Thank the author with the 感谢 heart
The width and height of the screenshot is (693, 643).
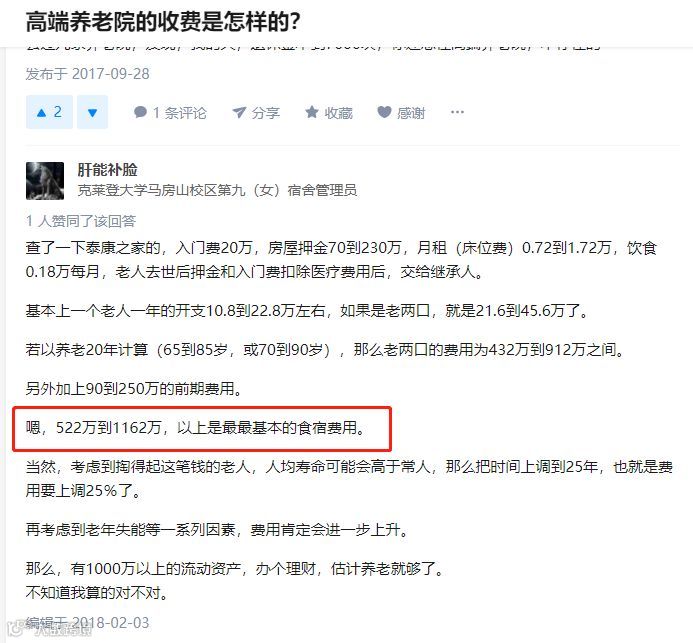click(x=401, y=113)
